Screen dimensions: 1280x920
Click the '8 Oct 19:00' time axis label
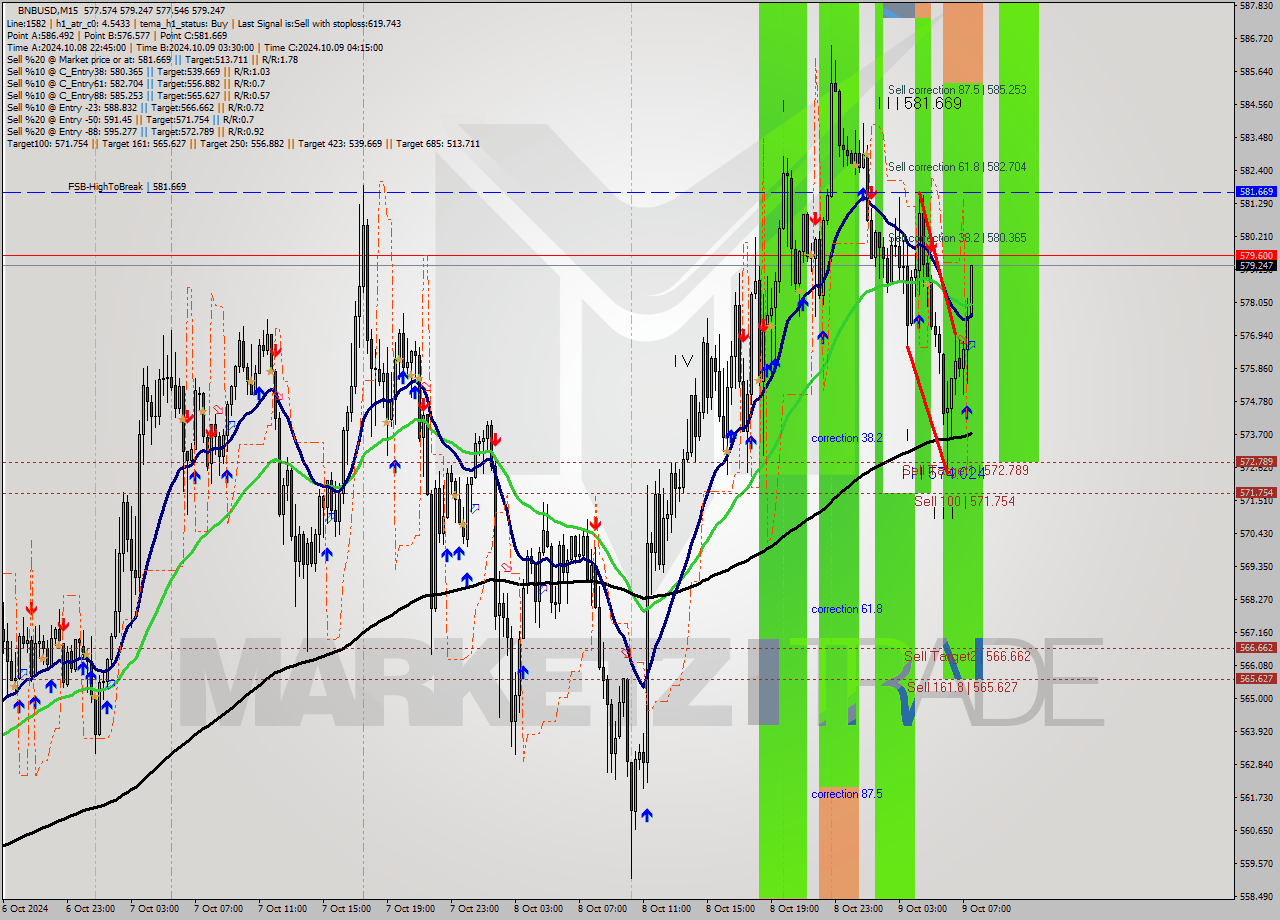tap(793, 909)
